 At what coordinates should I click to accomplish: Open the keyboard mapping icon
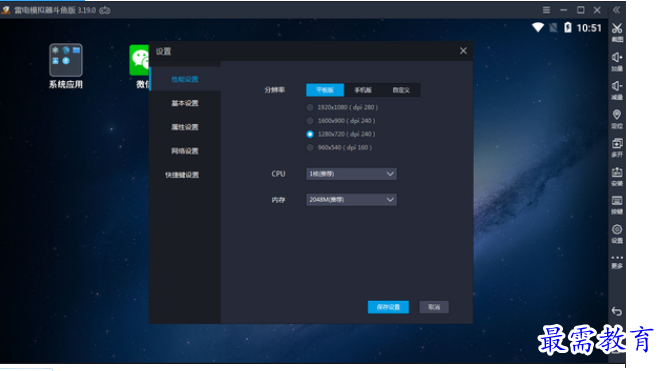point(617,200)
